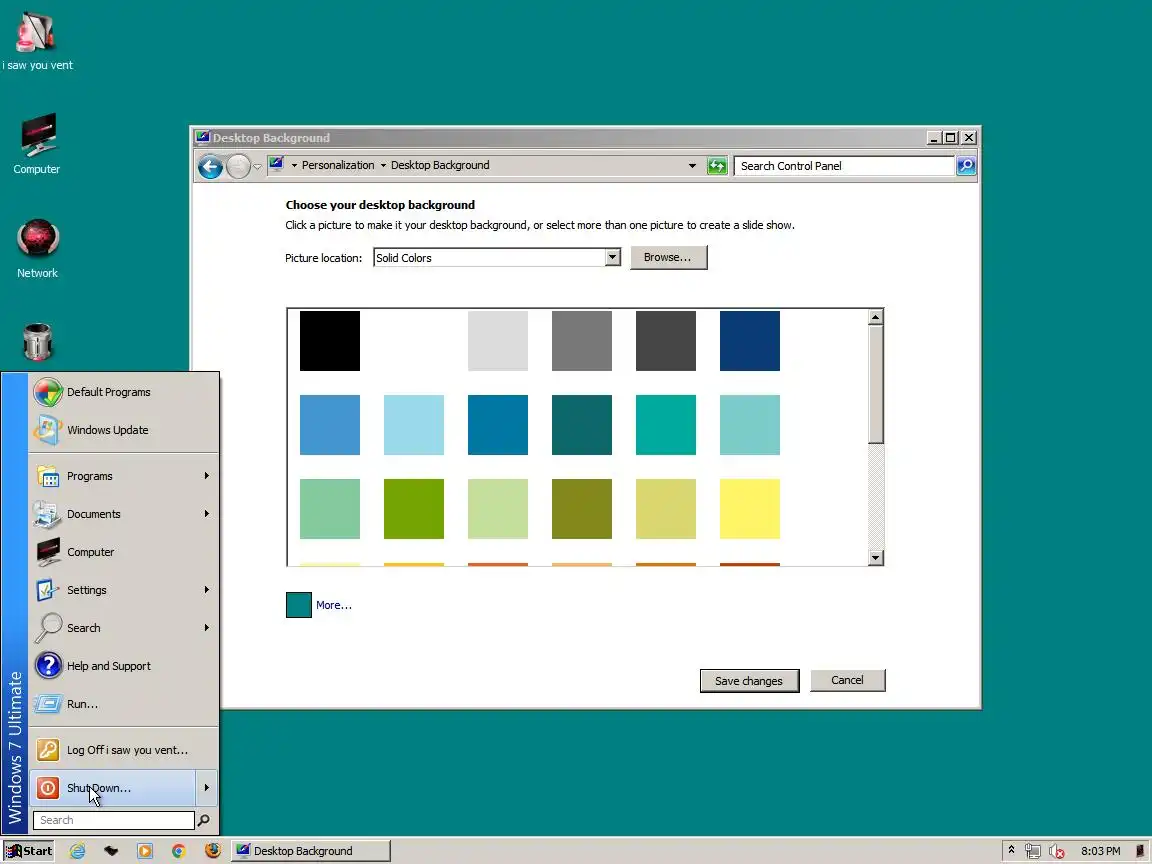Launch Firefox from the taskbar
The image size is (1152, 864).
(212, 850)
